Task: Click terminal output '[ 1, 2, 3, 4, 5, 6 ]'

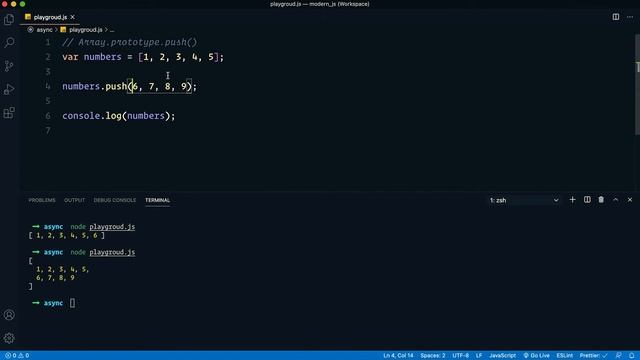Action: (67, 236)
